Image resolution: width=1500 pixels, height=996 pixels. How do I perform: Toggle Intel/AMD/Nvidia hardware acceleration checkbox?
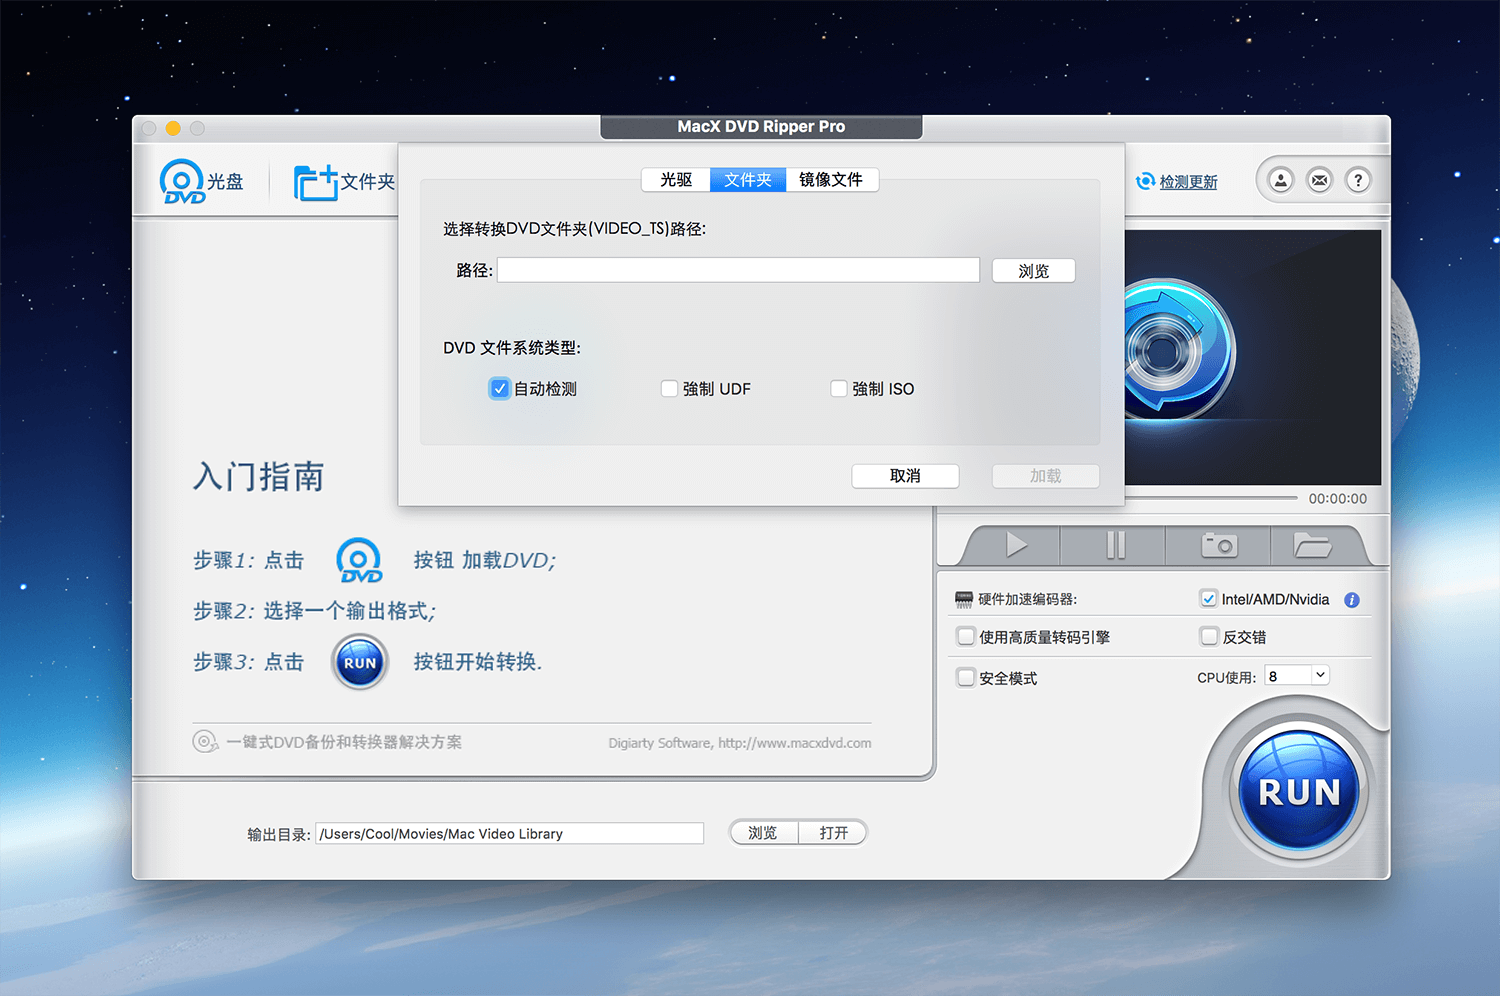pyautogui.click(x=1209, y=599)
